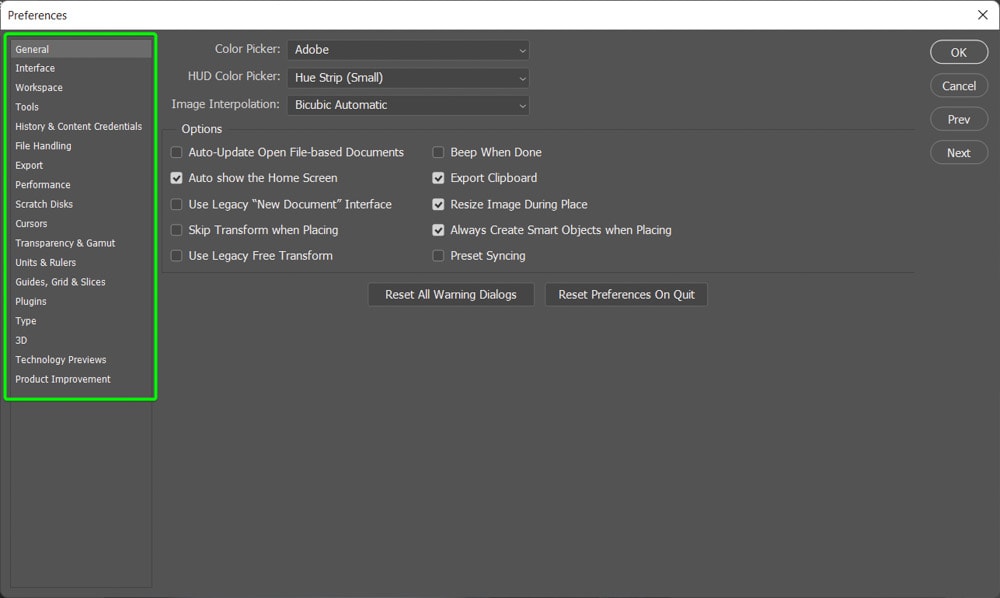Click Reset Preferences On Quit
The image size is (1000, 598).
coord(626,295)
